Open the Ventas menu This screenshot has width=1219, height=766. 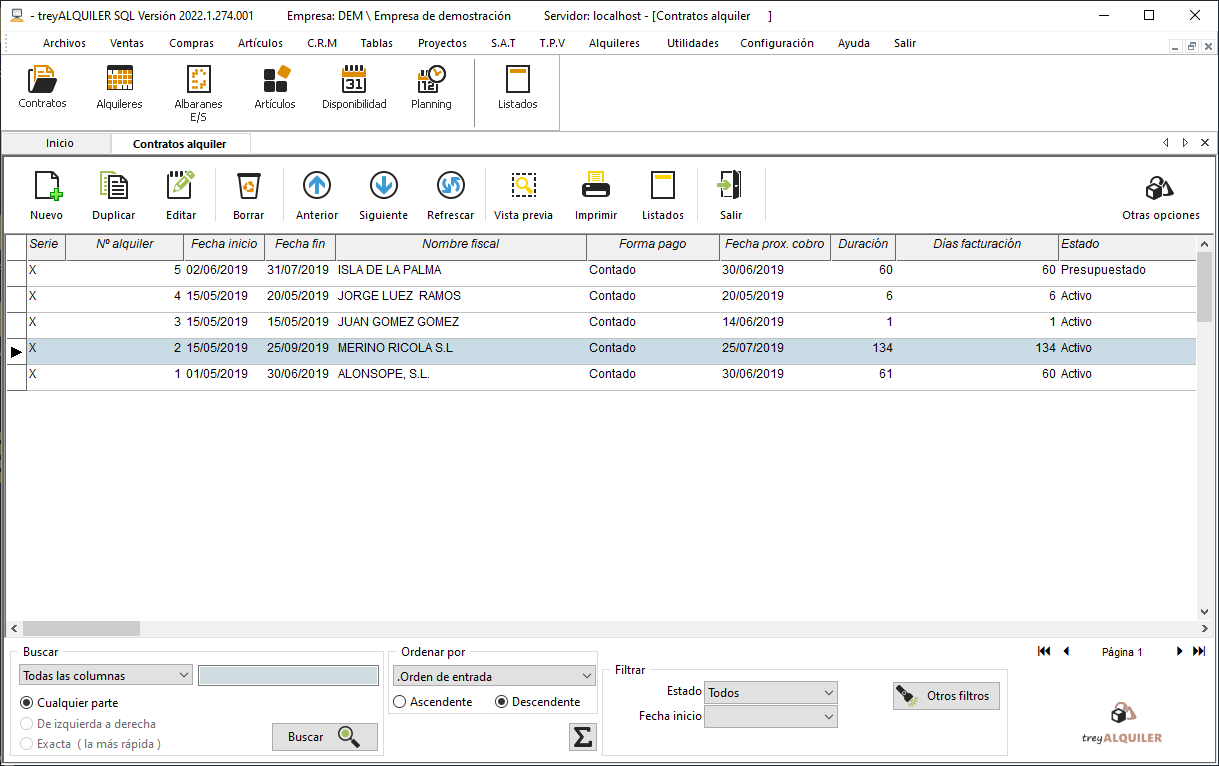coord(127,43)
